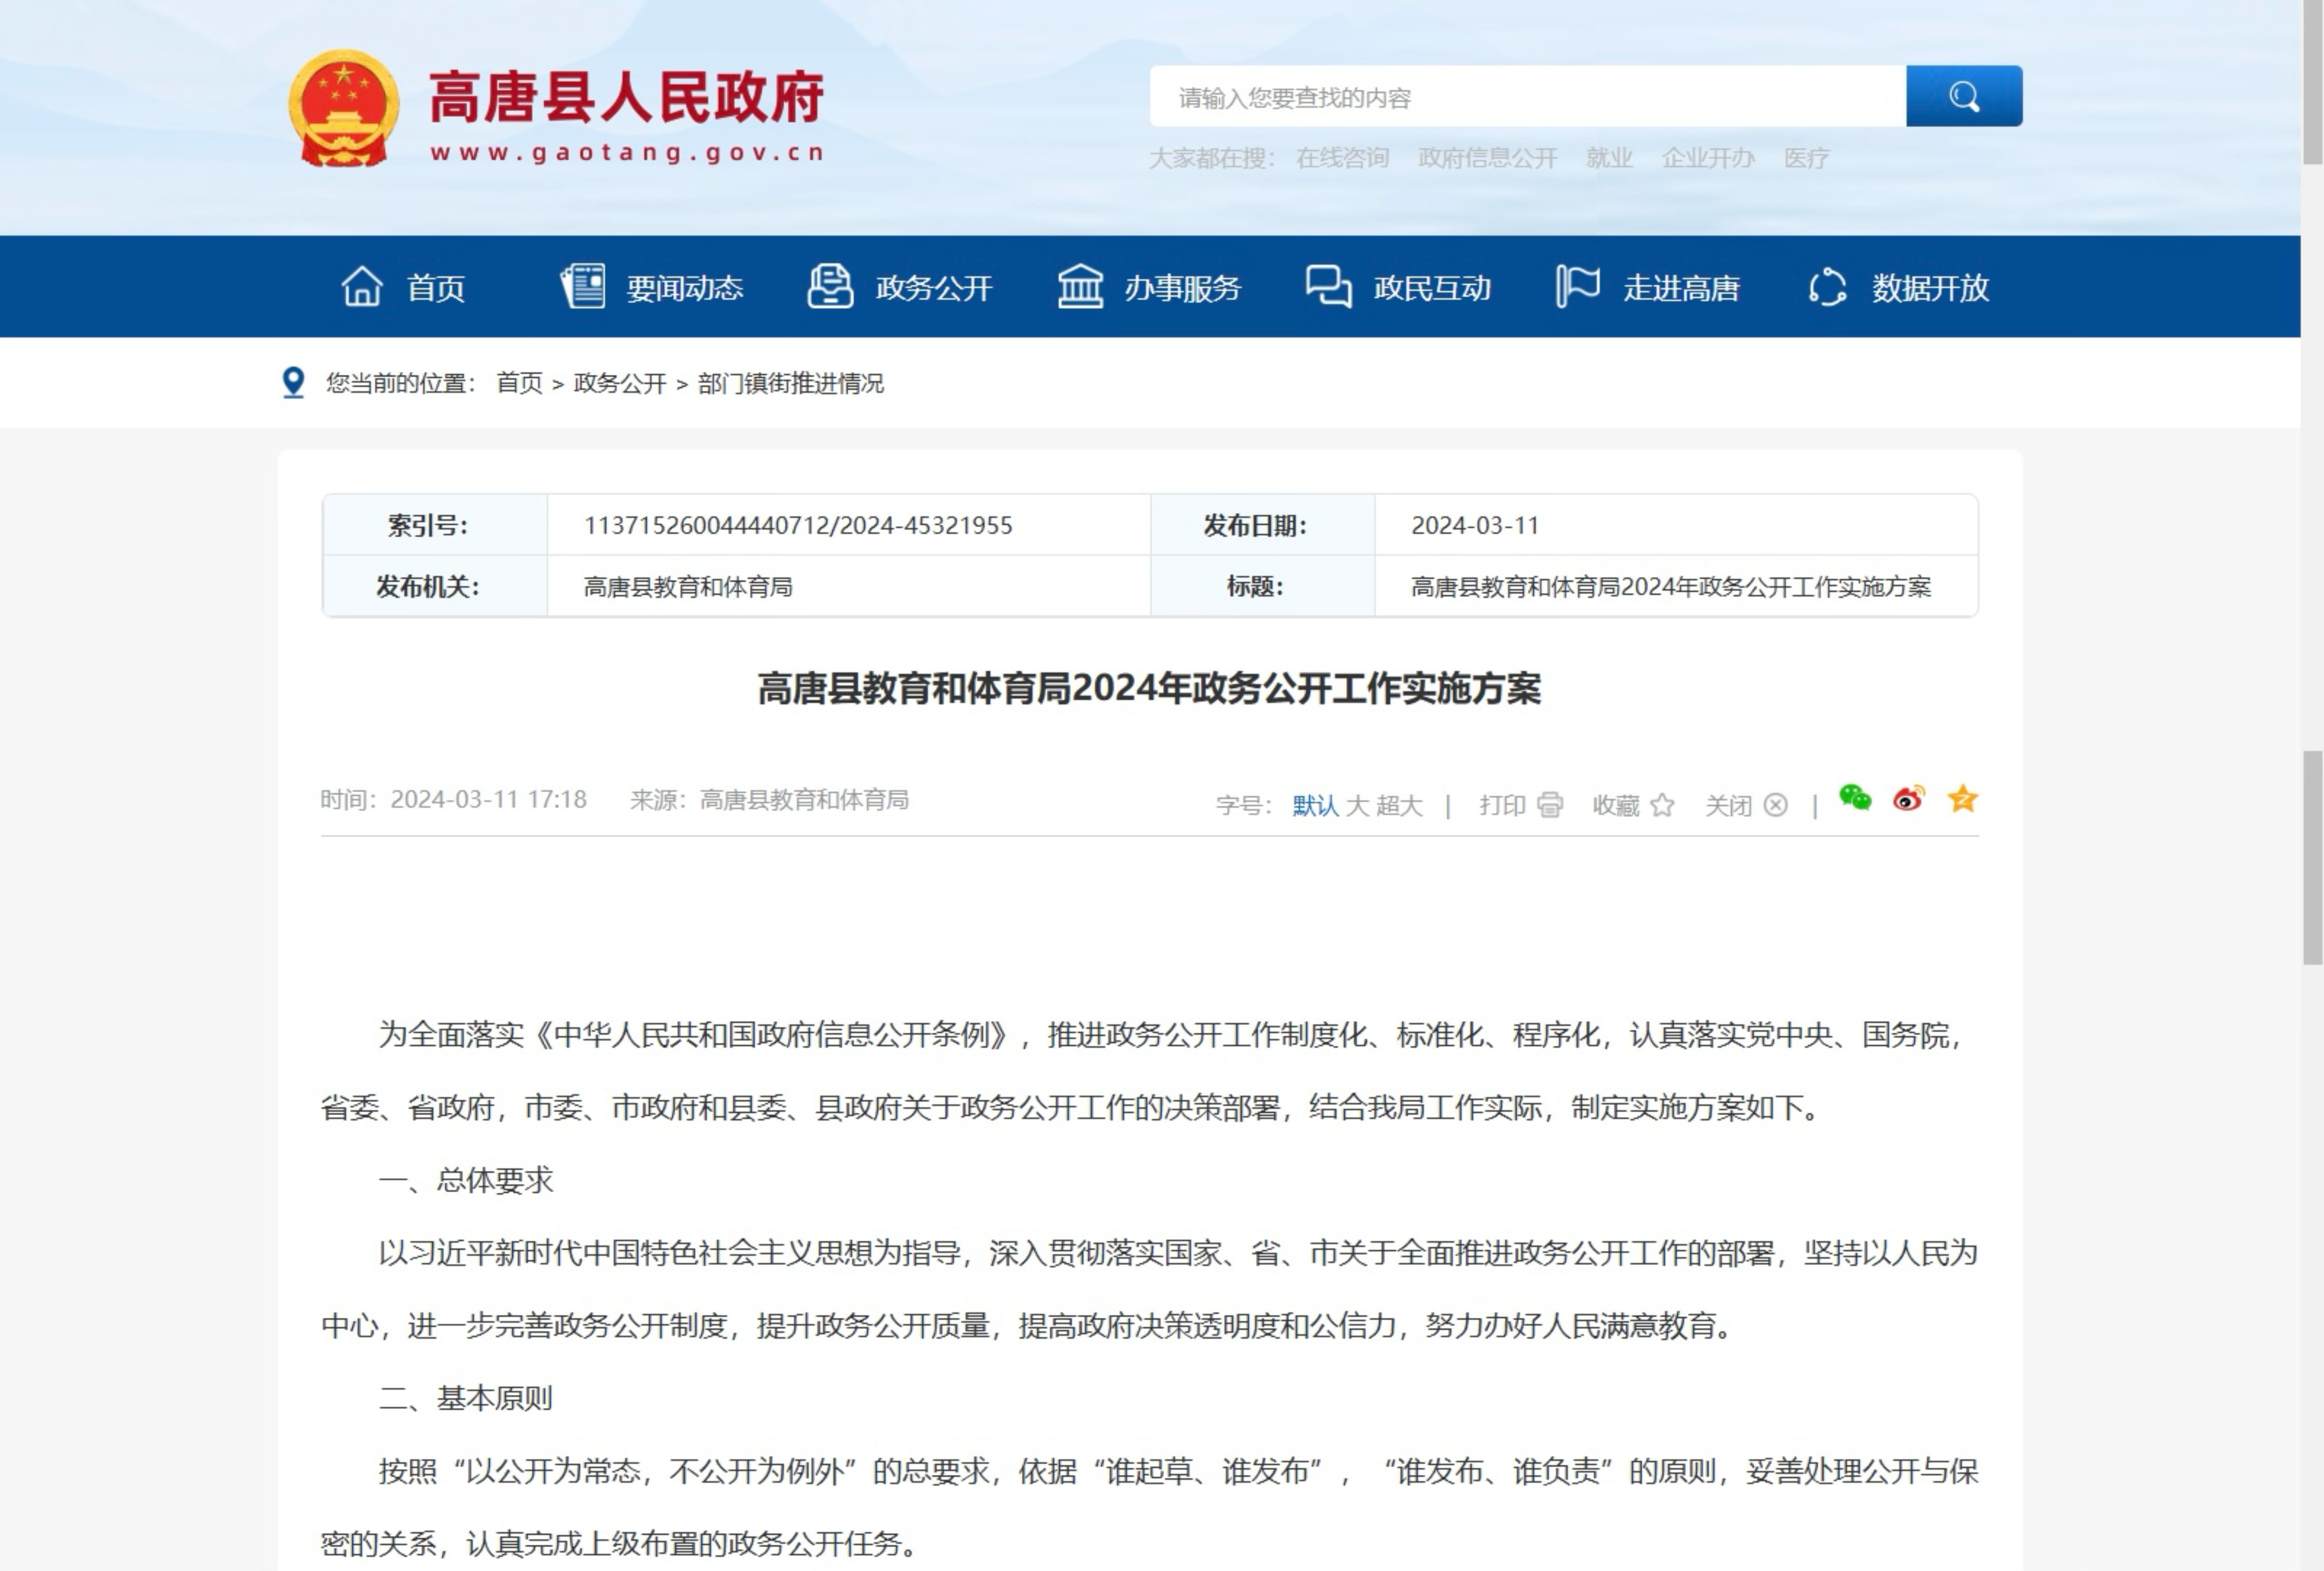Open the 政民互动 navigation menu item

[1432, 288]
